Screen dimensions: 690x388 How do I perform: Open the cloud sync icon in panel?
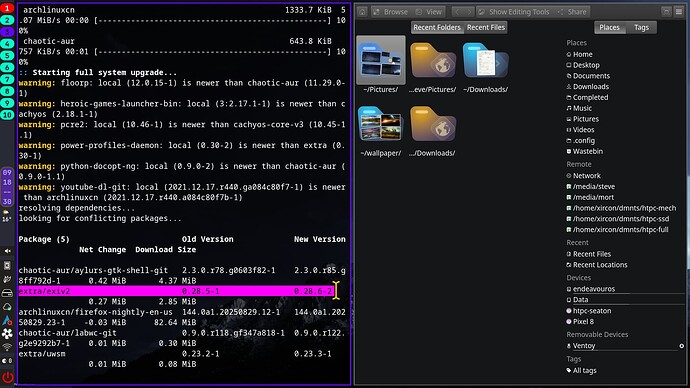tap(7, 307)
